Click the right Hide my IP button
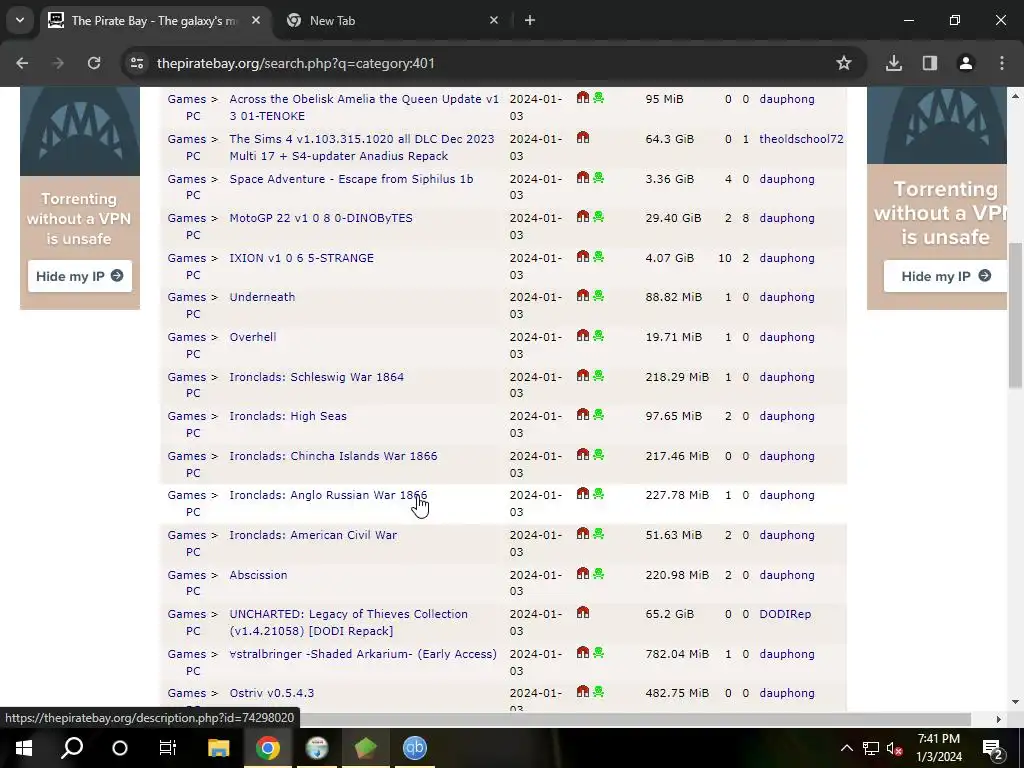The image size is (1024, 768). pyautogui.click(x=945, y=276)
